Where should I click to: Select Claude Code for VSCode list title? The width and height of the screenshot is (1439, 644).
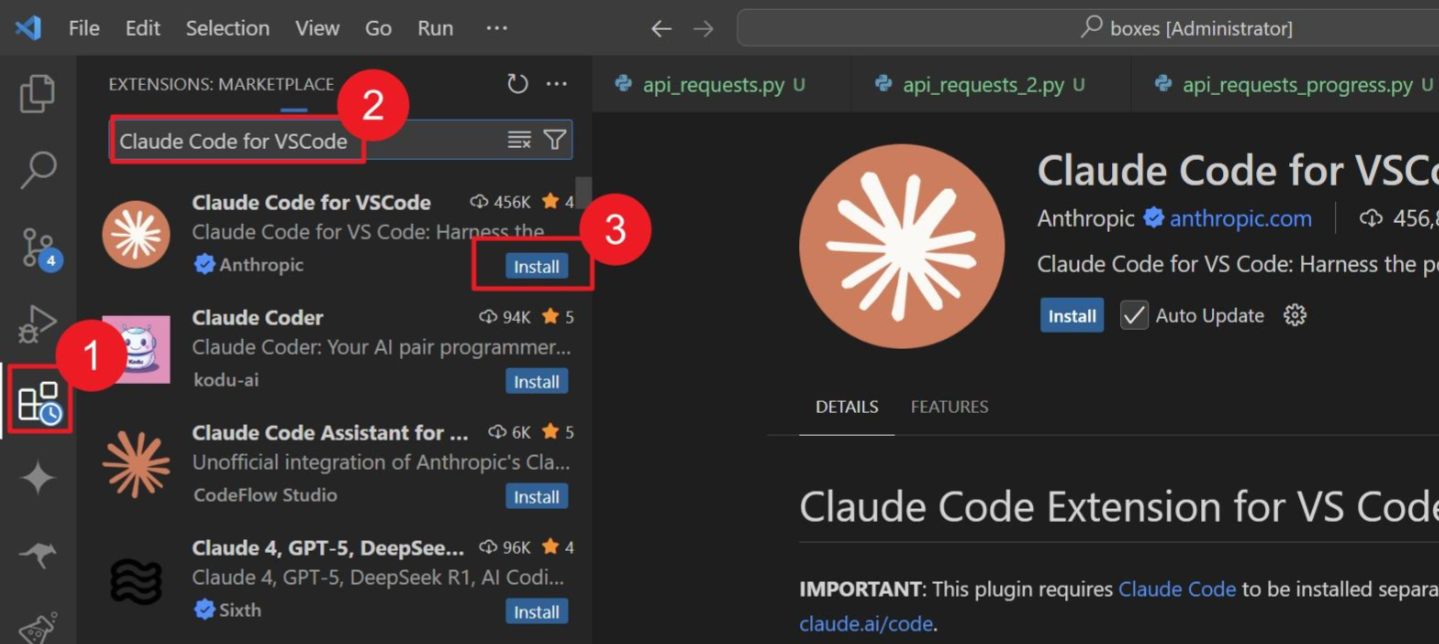(x=311, y=202)
